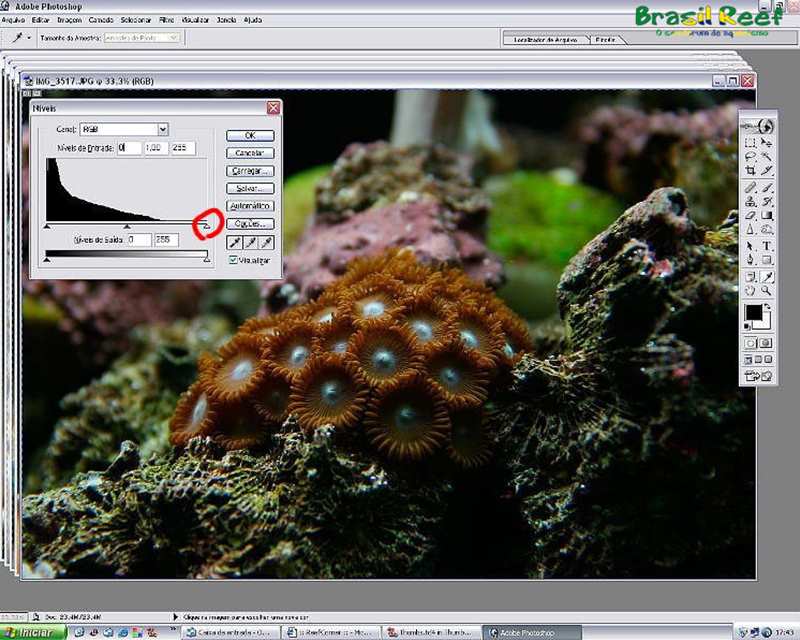
Task: Open the Imagem menu
Action: [x=69, y=19]
